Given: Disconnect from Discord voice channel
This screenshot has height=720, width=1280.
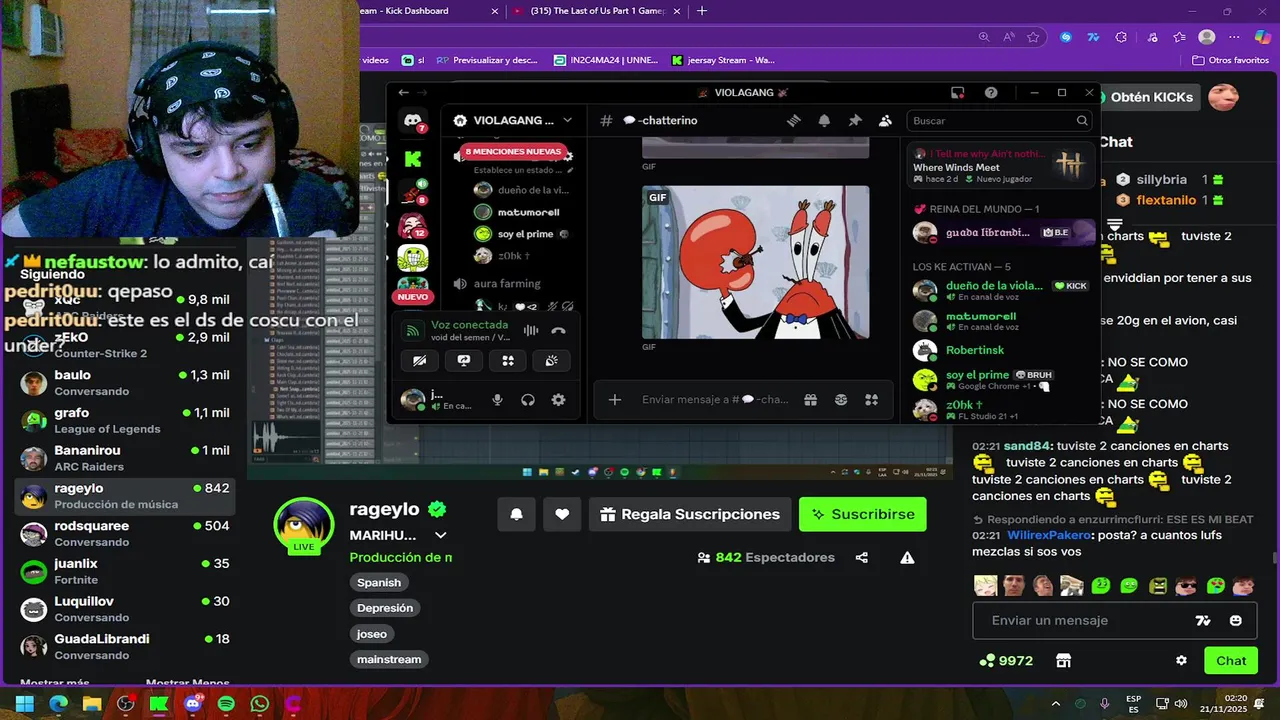Looking at the screenshot, I should [558, 331].
